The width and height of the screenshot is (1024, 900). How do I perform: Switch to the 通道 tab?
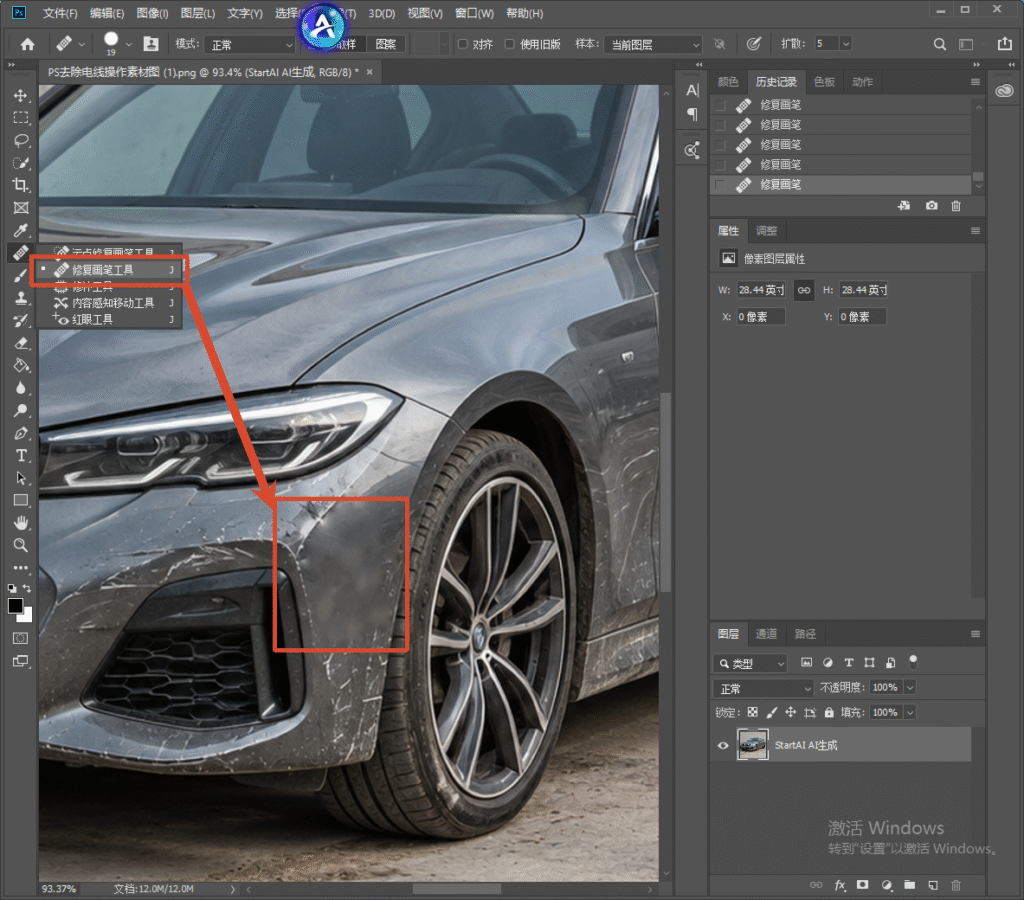click(766, 634)
